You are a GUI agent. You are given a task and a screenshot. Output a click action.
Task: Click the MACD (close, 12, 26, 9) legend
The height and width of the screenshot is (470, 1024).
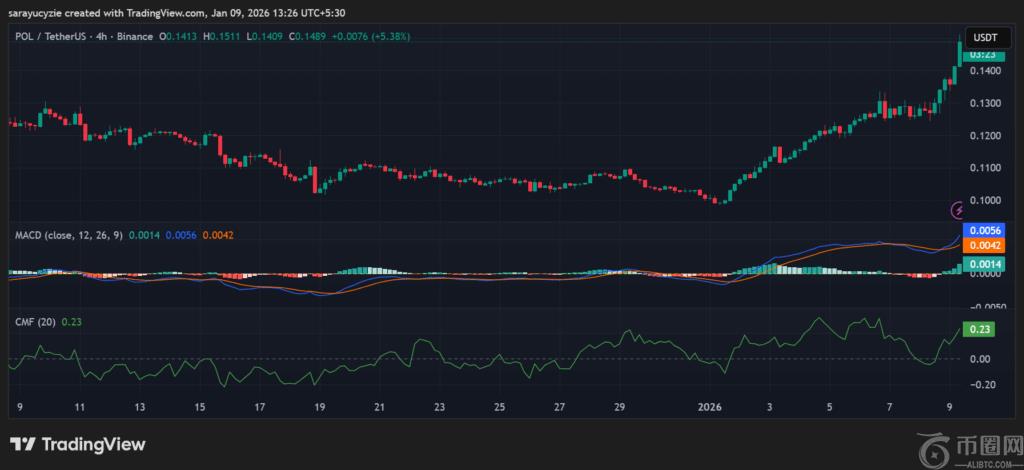point(67,234)
